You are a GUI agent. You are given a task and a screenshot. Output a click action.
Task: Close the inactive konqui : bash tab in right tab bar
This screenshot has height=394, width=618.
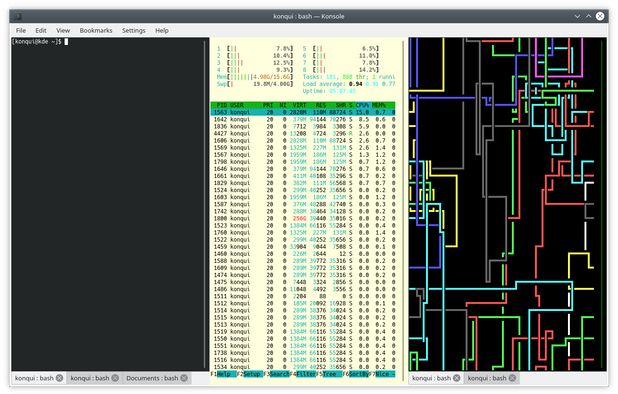pyautogui.click(x=512, y=378)
